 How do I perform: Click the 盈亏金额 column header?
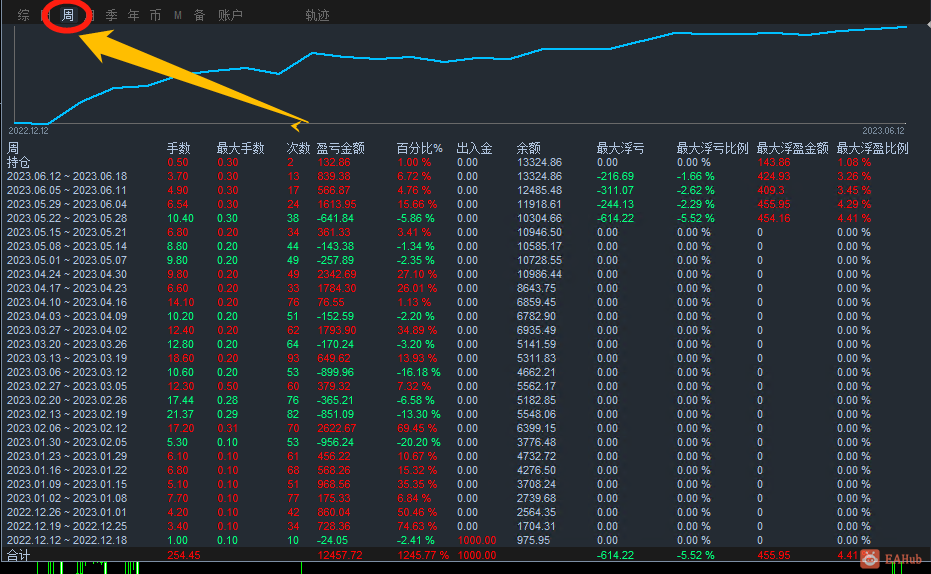[340, 148]
